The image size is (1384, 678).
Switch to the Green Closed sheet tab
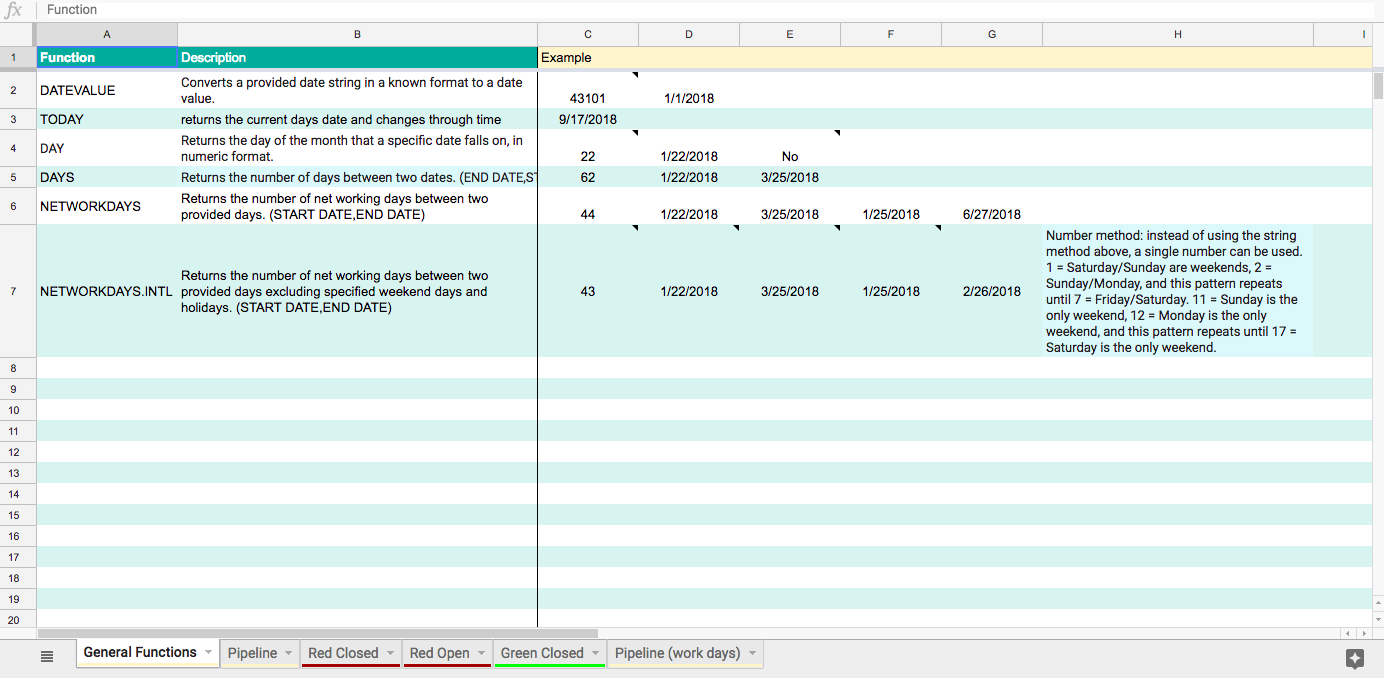click(542, 653)
